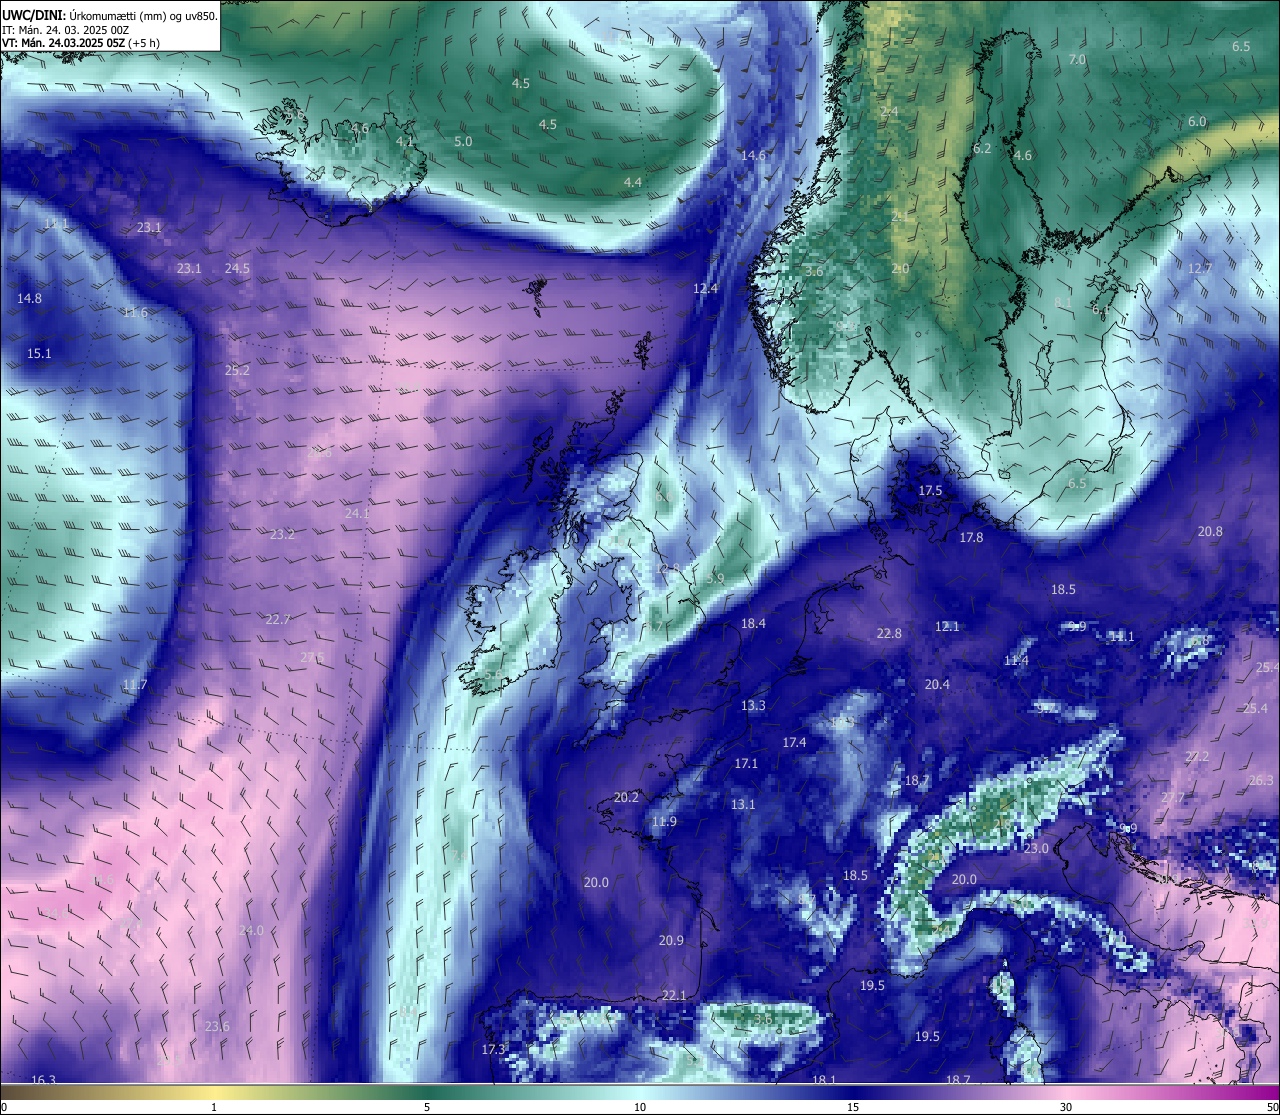The height and width of the screenshot is (1115, 1280).
Task: Click the 20.8 value on the map
Action: coord(1210,531)
